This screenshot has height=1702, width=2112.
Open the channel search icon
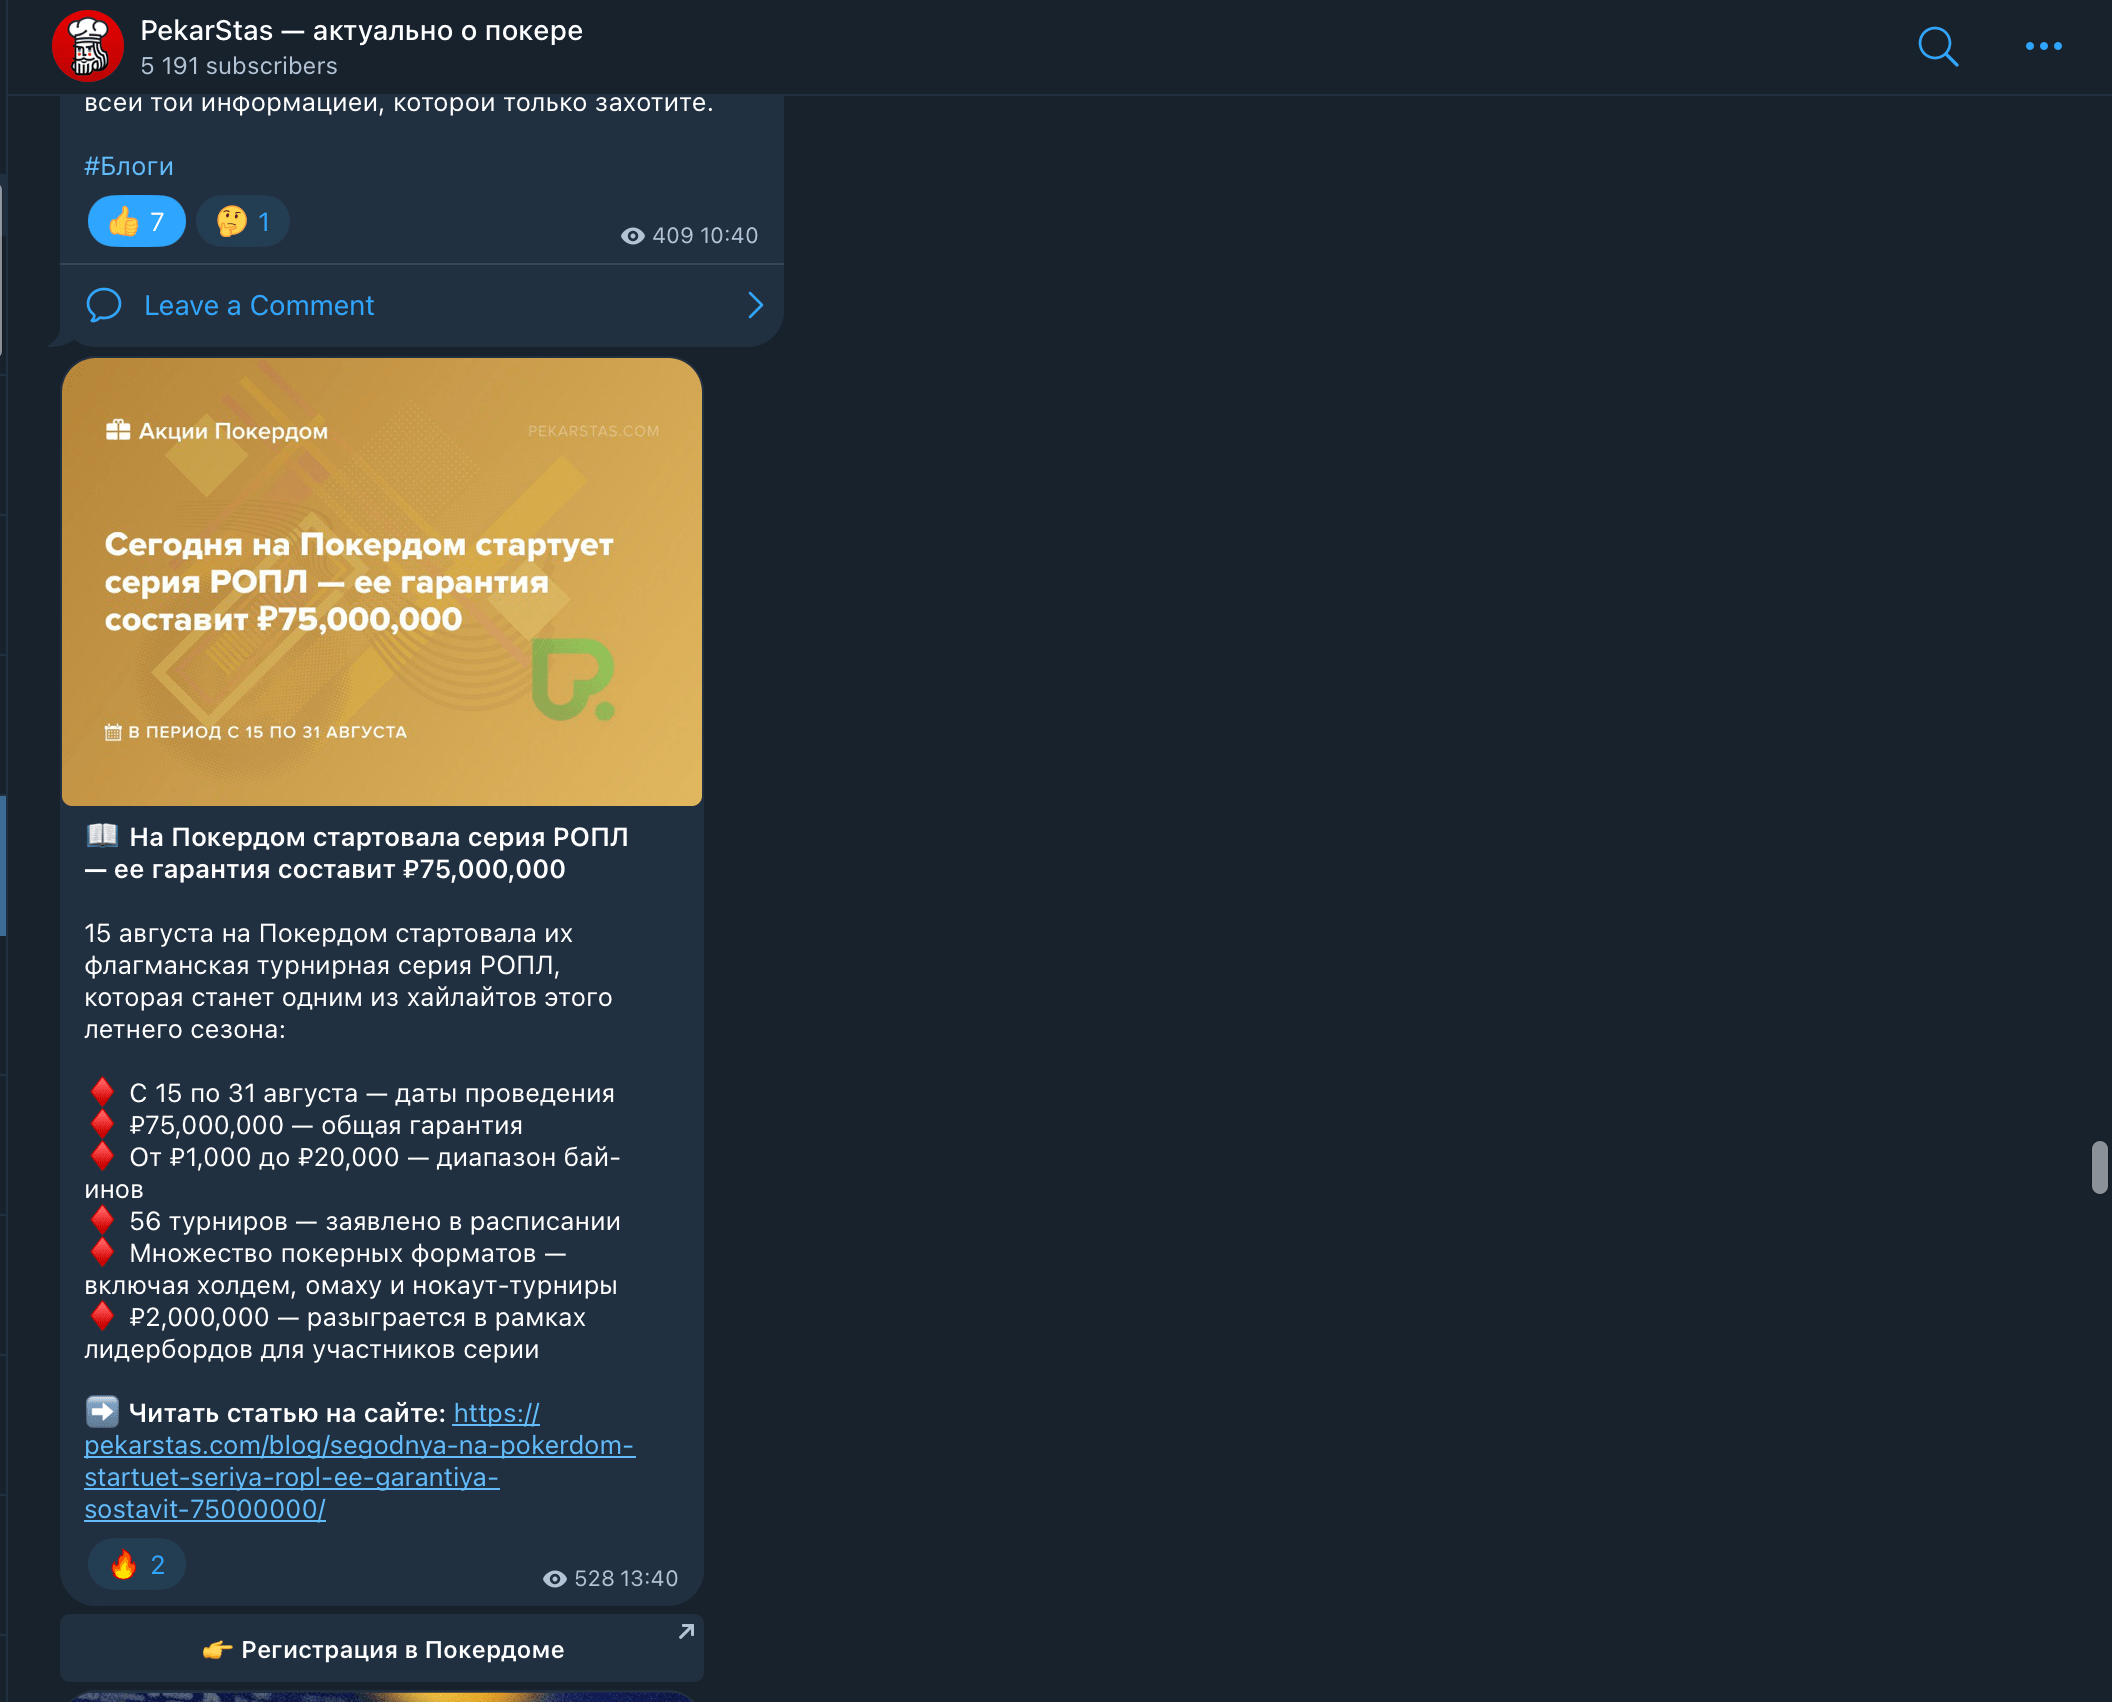1937,46
